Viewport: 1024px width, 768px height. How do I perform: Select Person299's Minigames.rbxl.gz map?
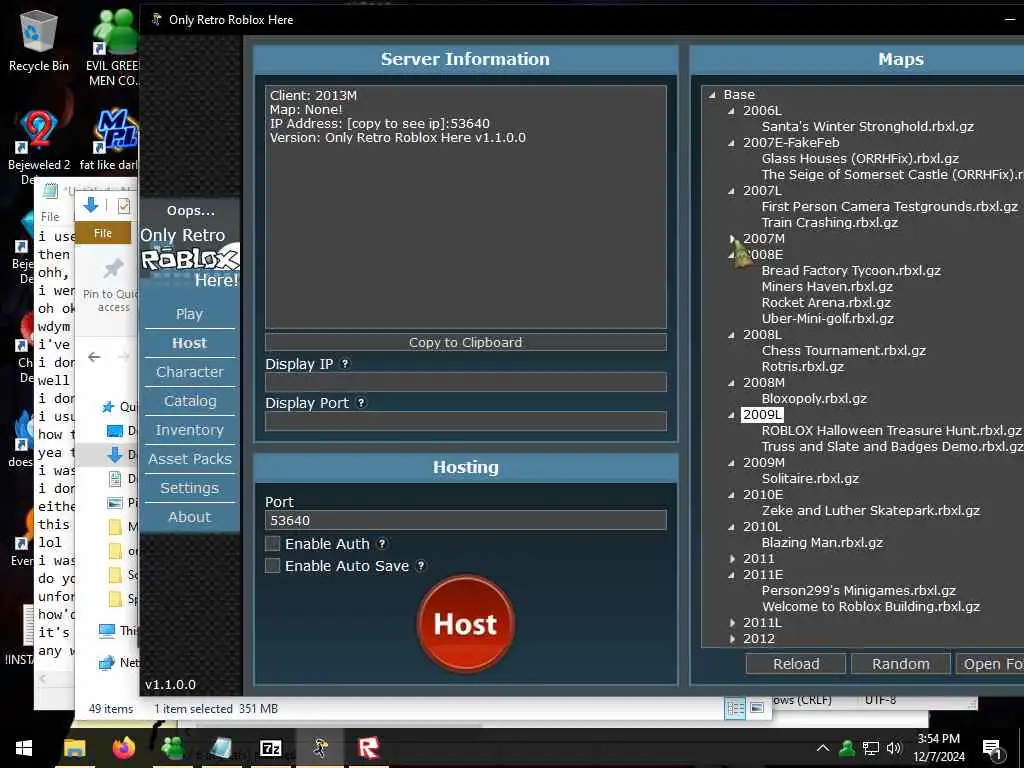(x=858, y=590)
